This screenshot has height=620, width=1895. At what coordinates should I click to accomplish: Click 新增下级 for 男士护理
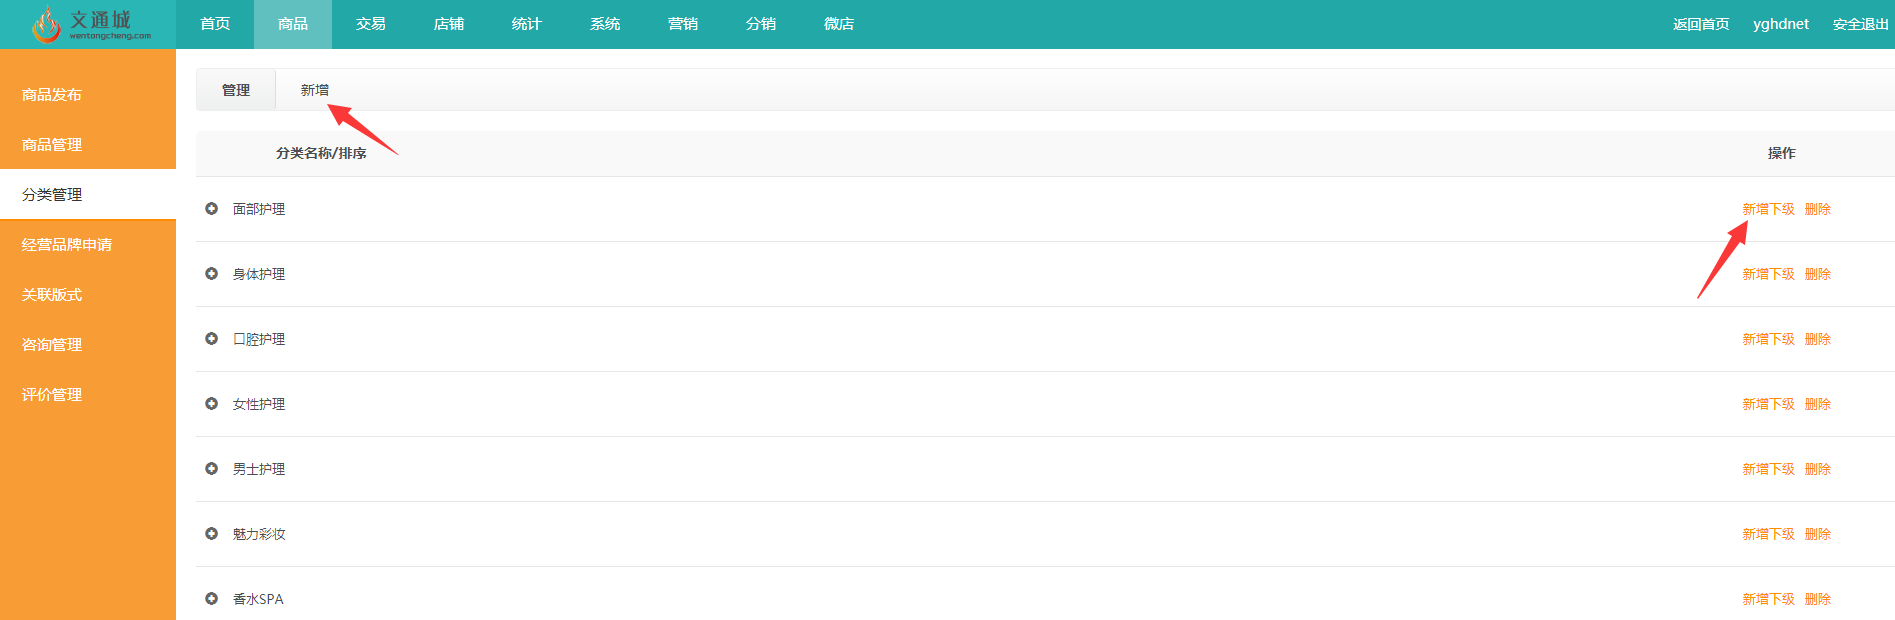1768,469
